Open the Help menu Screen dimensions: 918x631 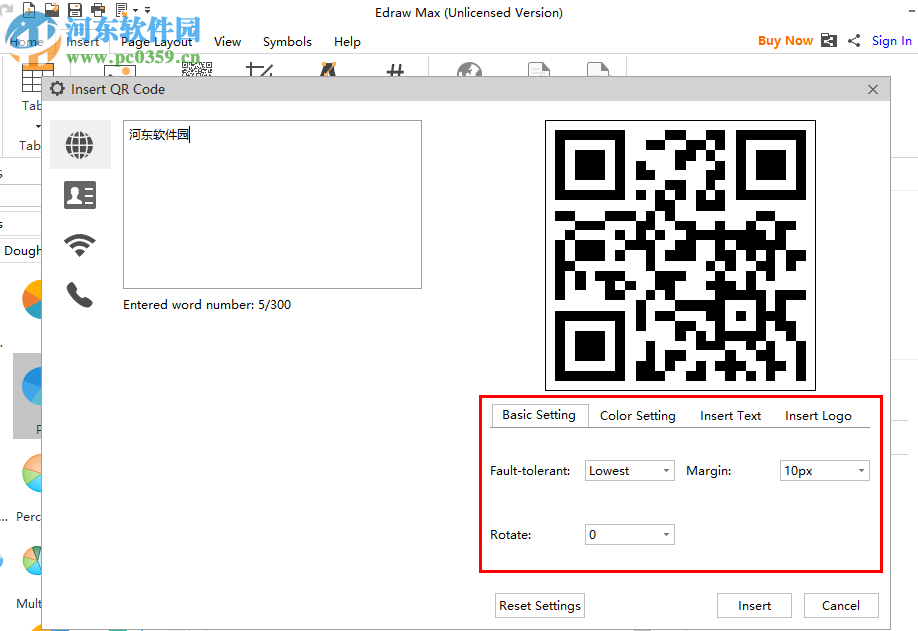[x=347, y=42]
